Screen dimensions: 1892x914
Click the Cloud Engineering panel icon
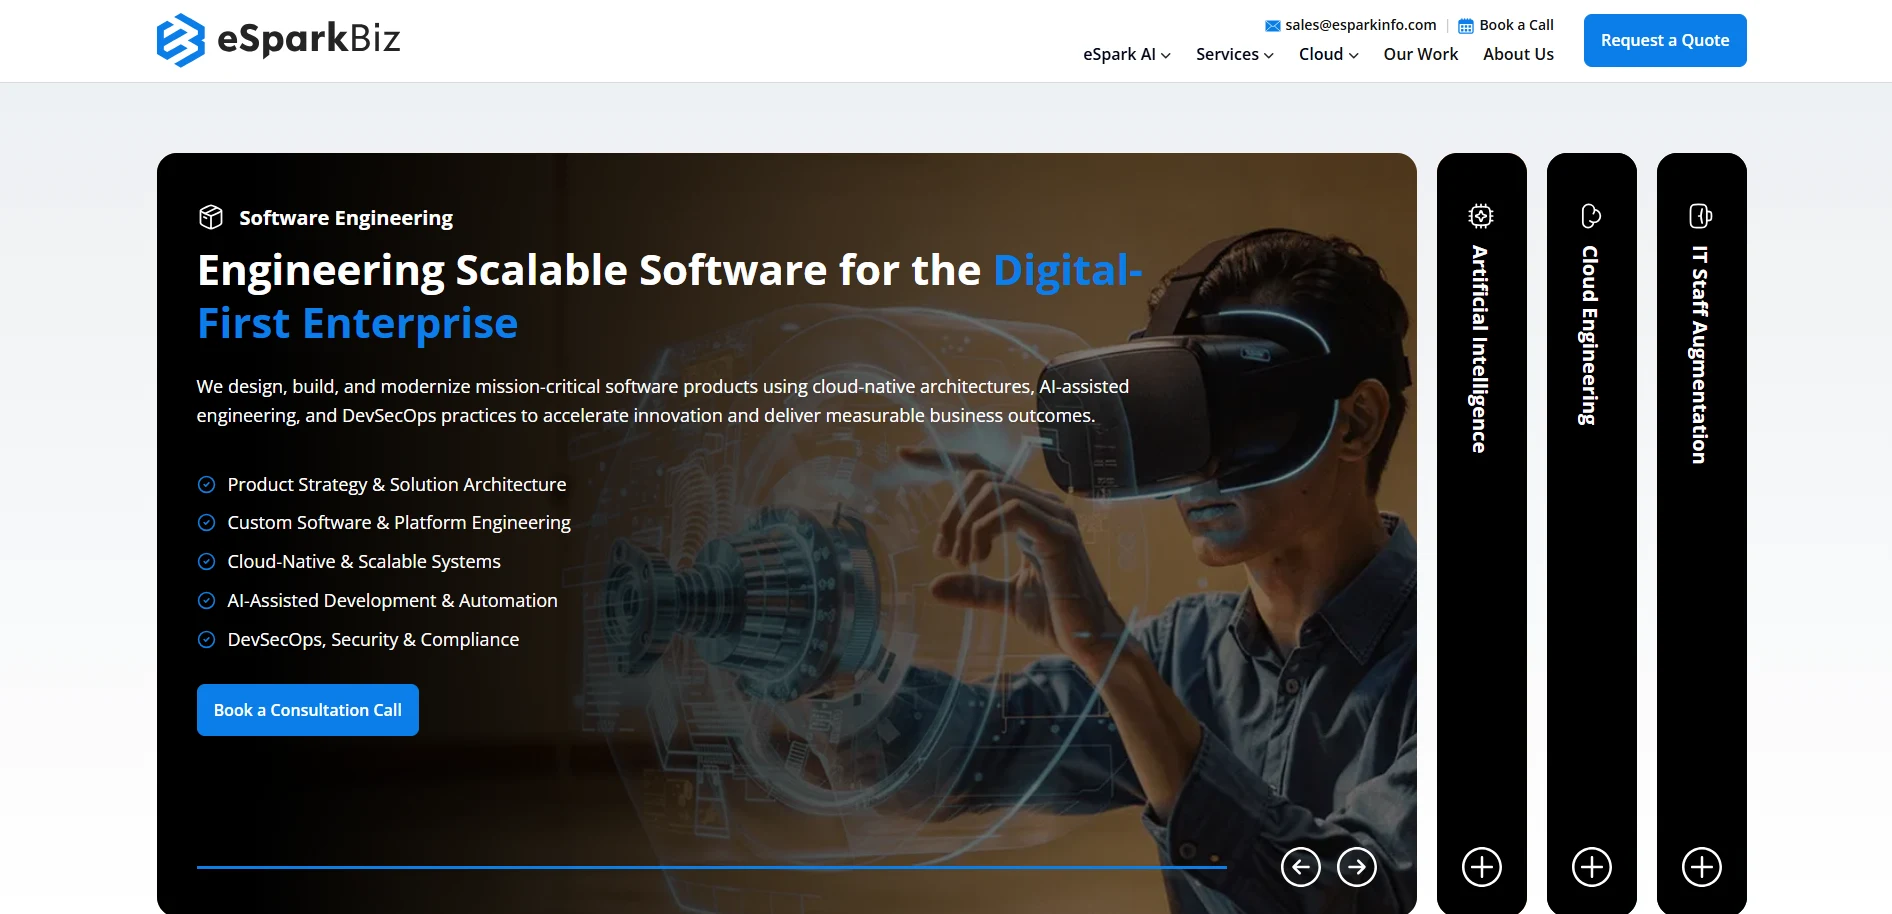click(x=1591, y=216)
